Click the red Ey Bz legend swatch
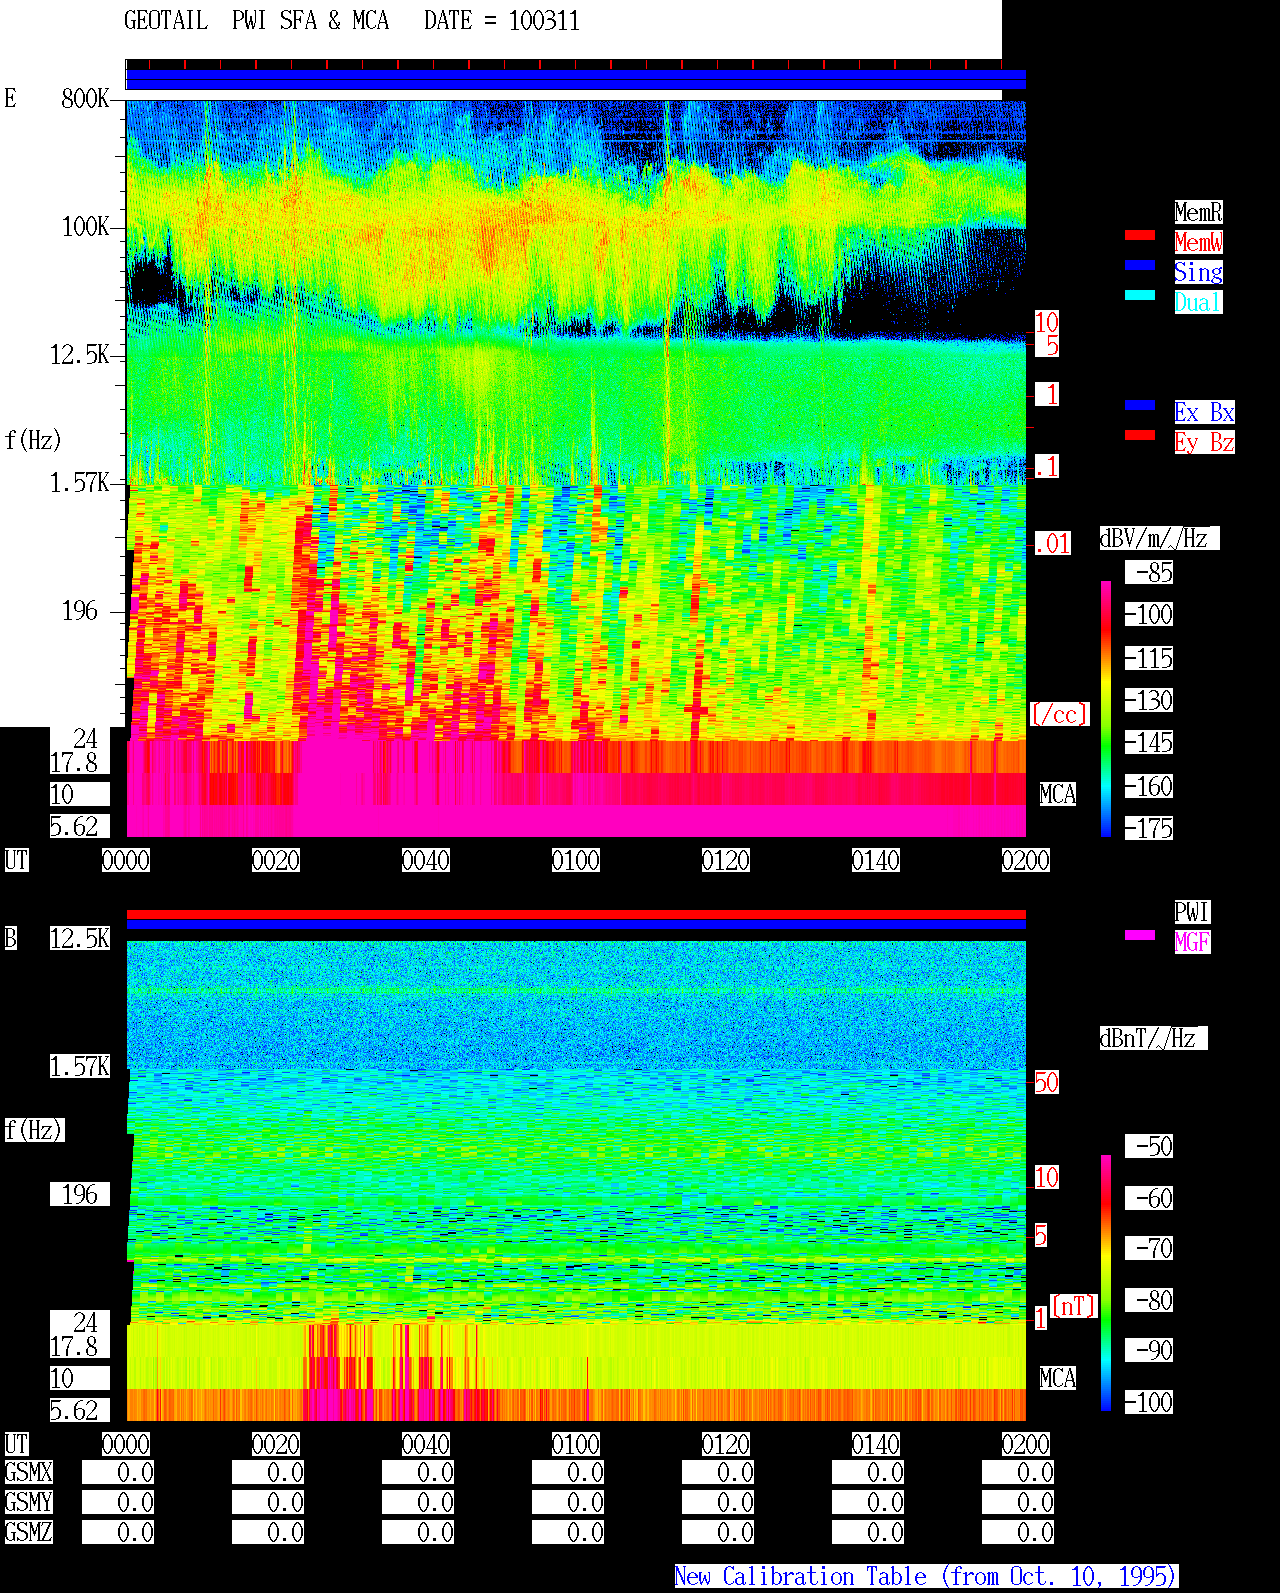The height and width of the screenshot is (1593, 1280). [x=1140, y=435]
